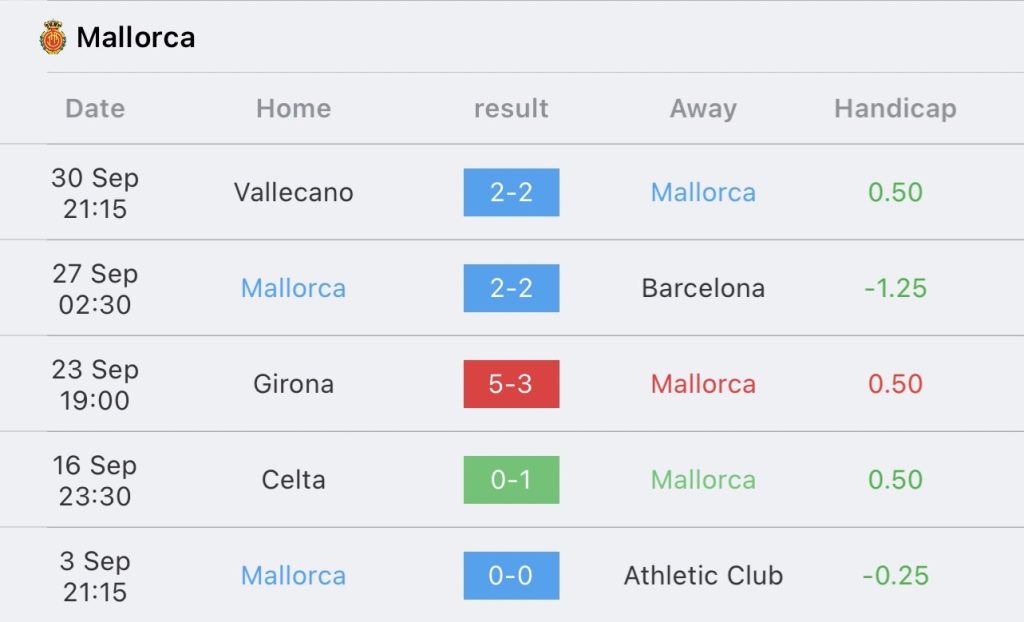Select the Handicap column header
This screenshot has width=1024, height=622.
coord(895,108)
